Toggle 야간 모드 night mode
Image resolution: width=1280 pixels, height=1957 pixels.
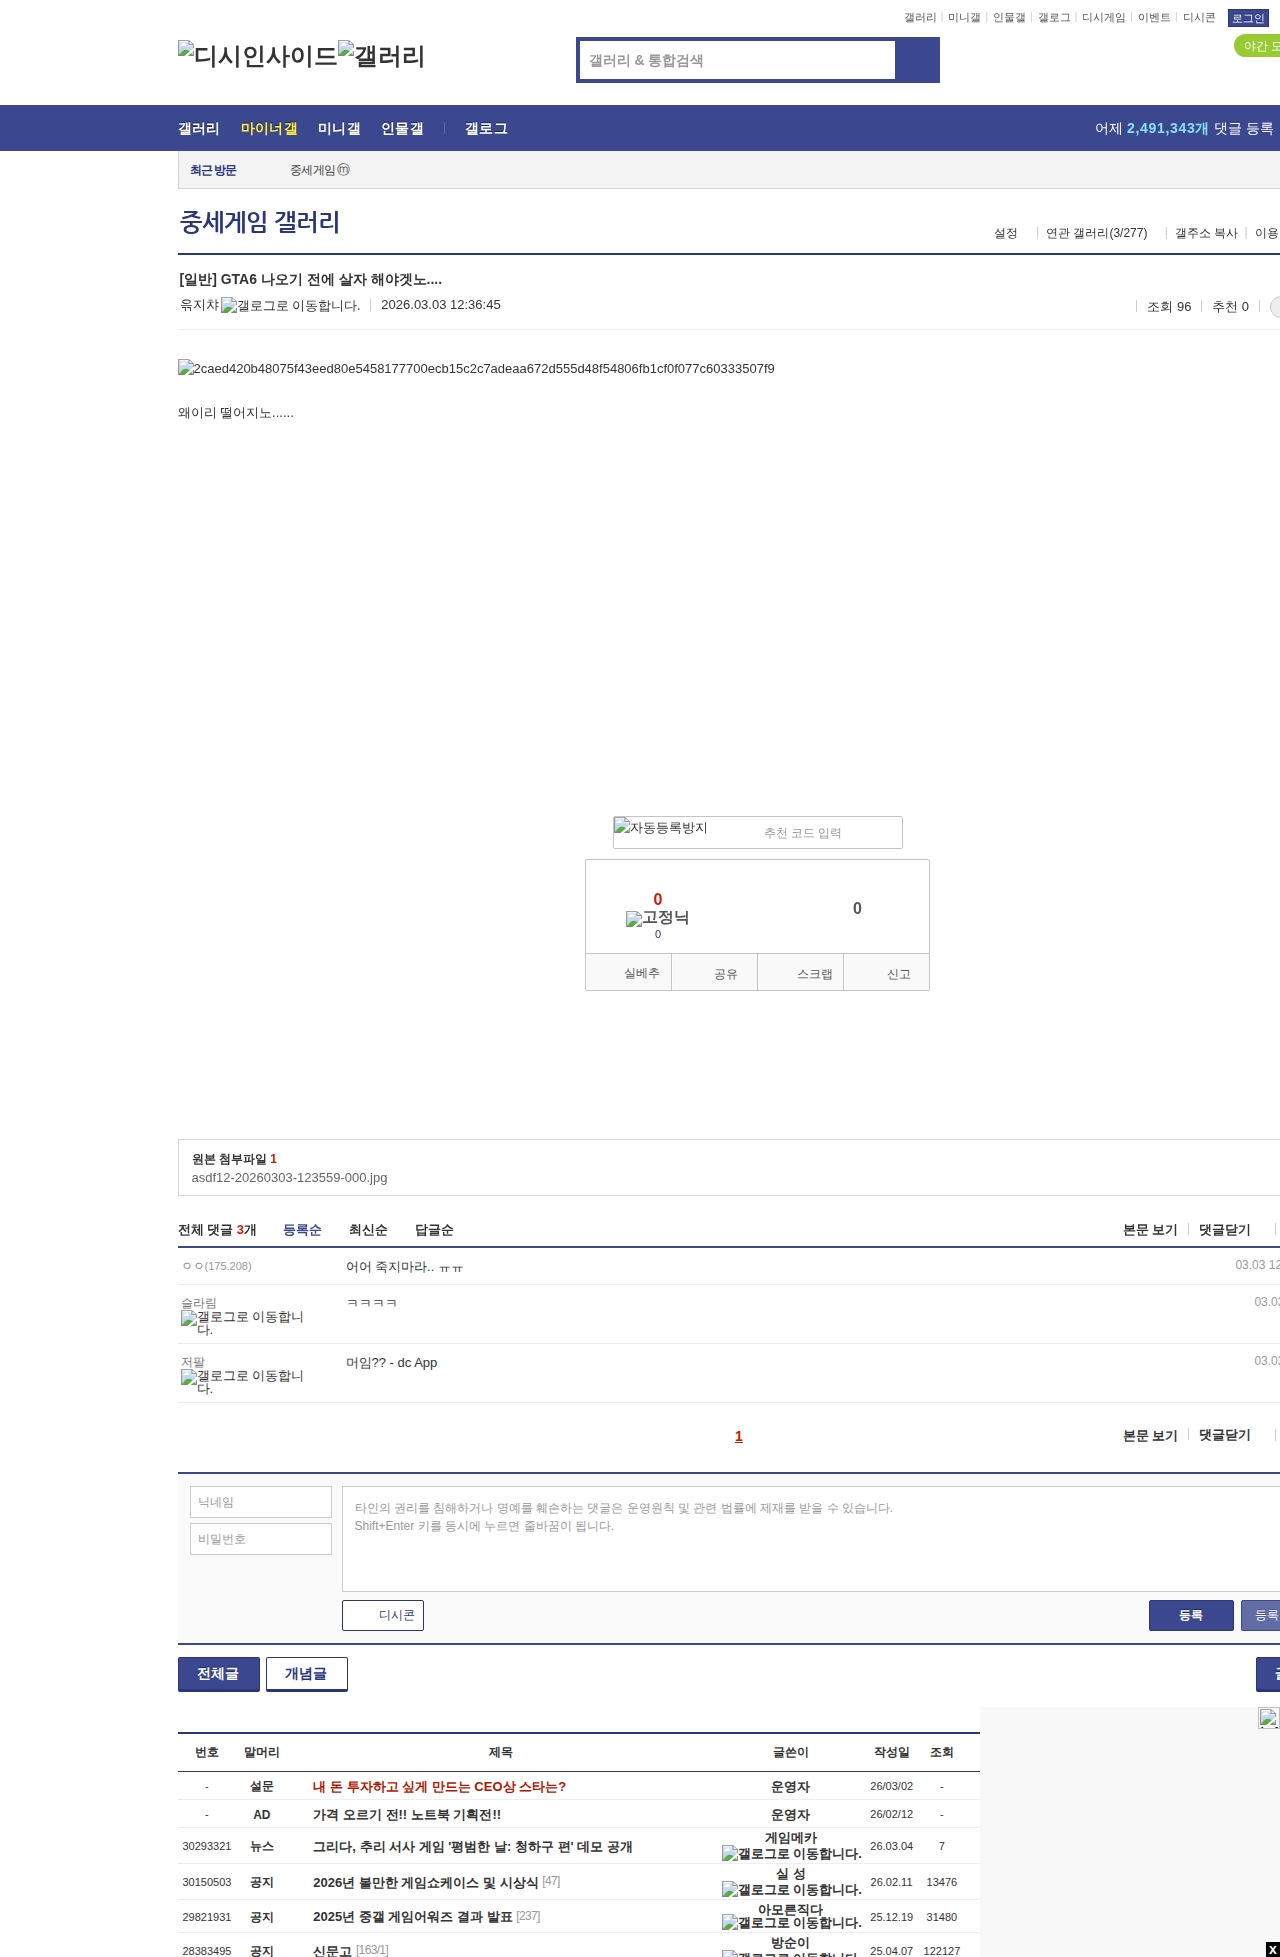point(1258,46)
